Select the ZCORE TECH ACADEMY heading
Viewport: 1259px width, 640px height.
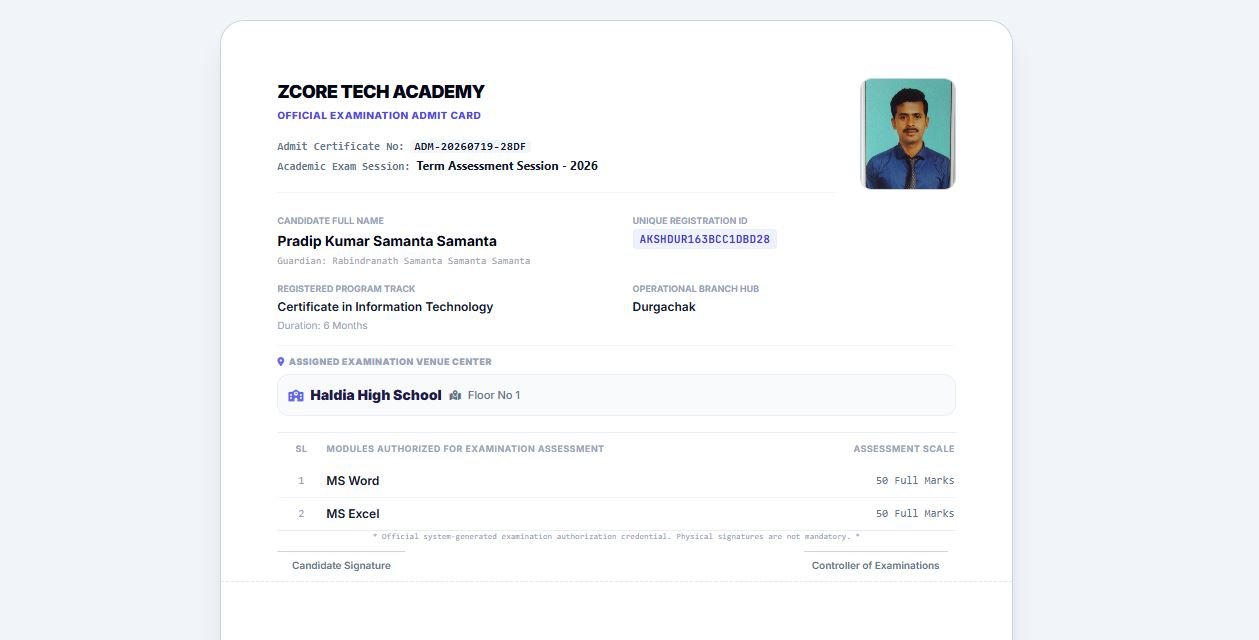[381, 92]
